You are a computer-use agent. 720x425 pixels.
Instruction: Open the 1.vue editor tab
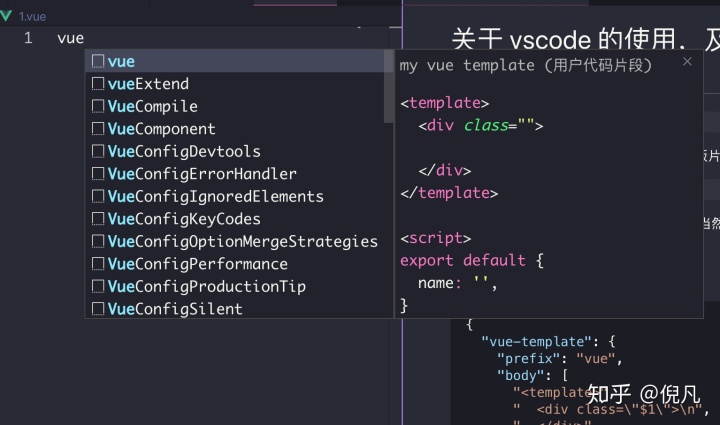(x=32, y=17)
